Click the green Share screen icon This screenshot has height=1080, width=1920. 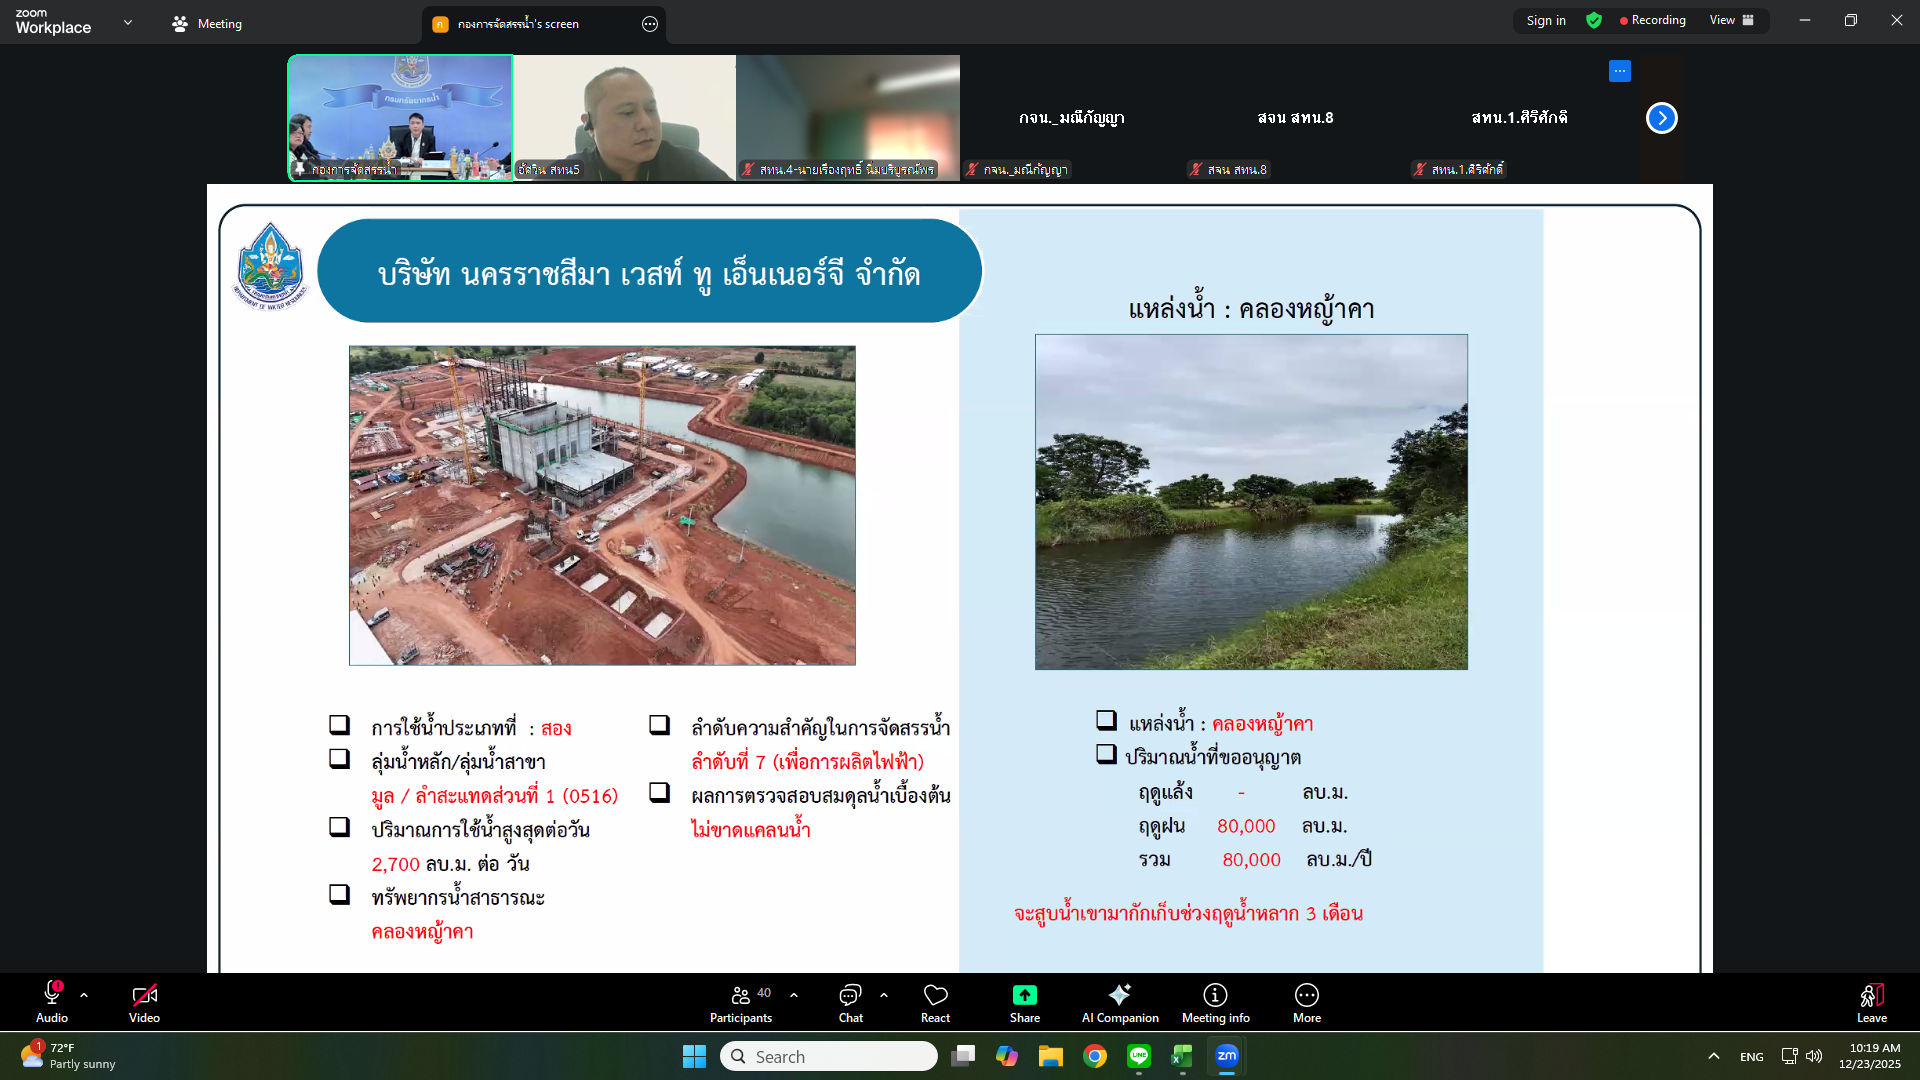point(1024,996)
